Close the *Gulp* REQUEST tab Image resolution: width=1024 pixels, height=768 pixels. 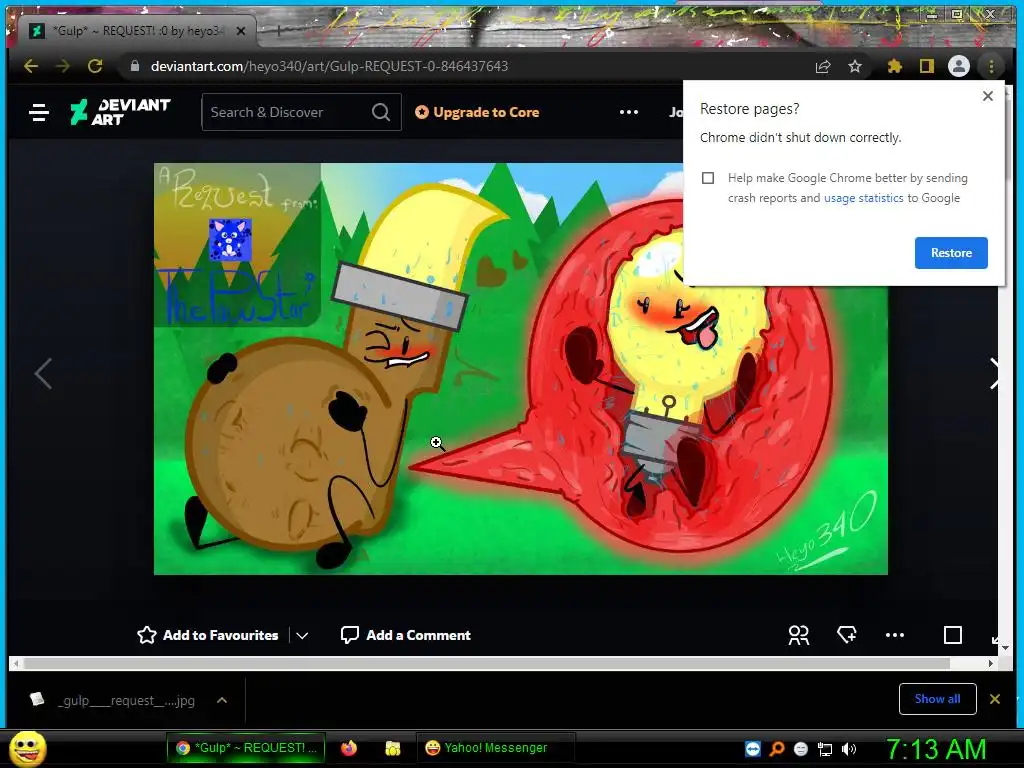click(241, 31)
